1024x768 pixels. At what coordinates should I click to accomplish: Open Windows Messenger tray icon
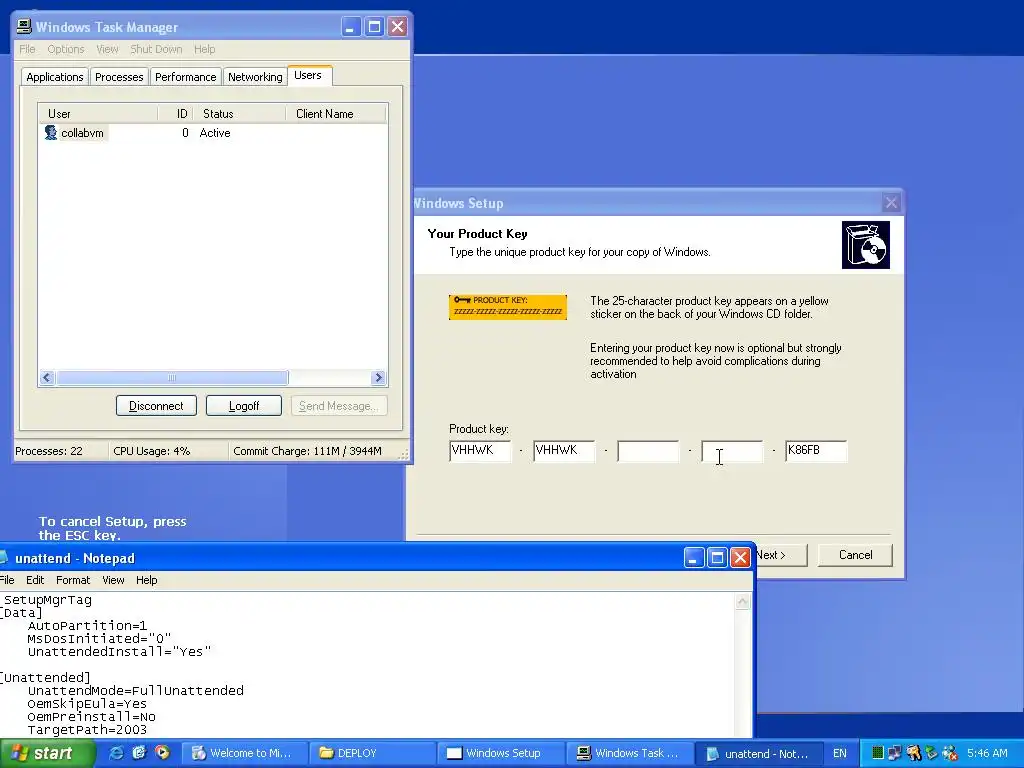[x=950, y=753]
